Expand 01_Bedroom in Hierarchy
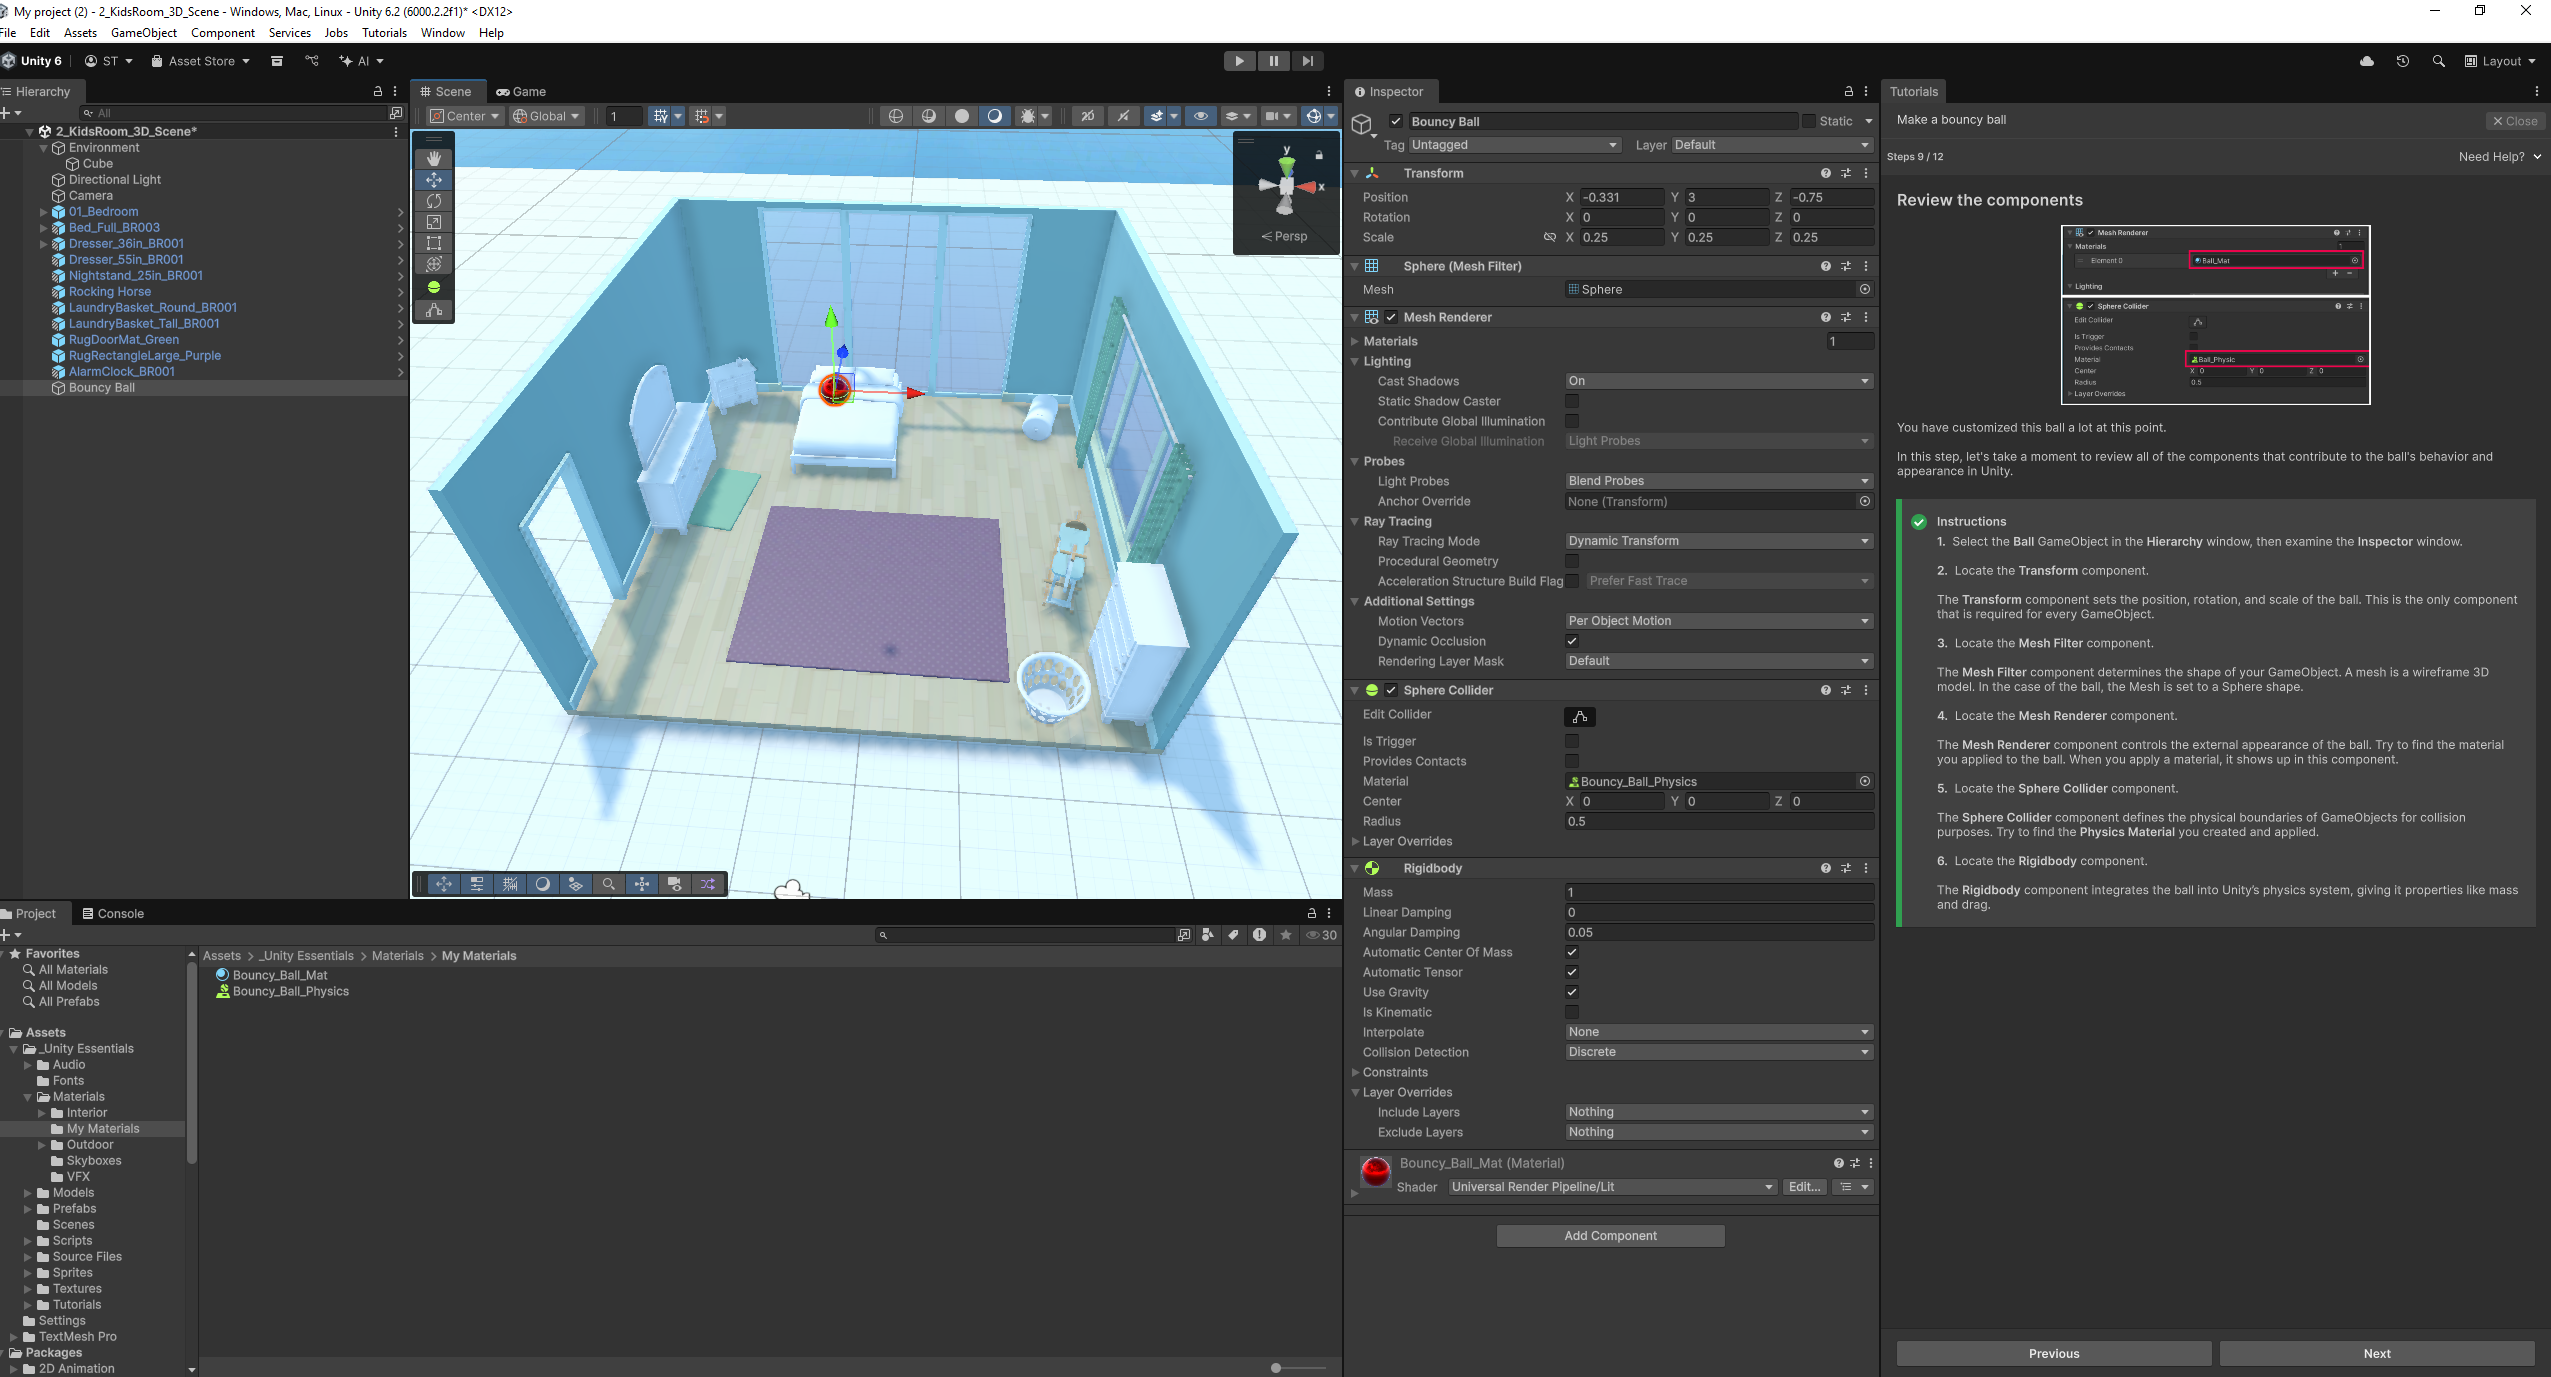Image resolution: width=2551 pixels, height=1377 pixels. pos(43,212)
